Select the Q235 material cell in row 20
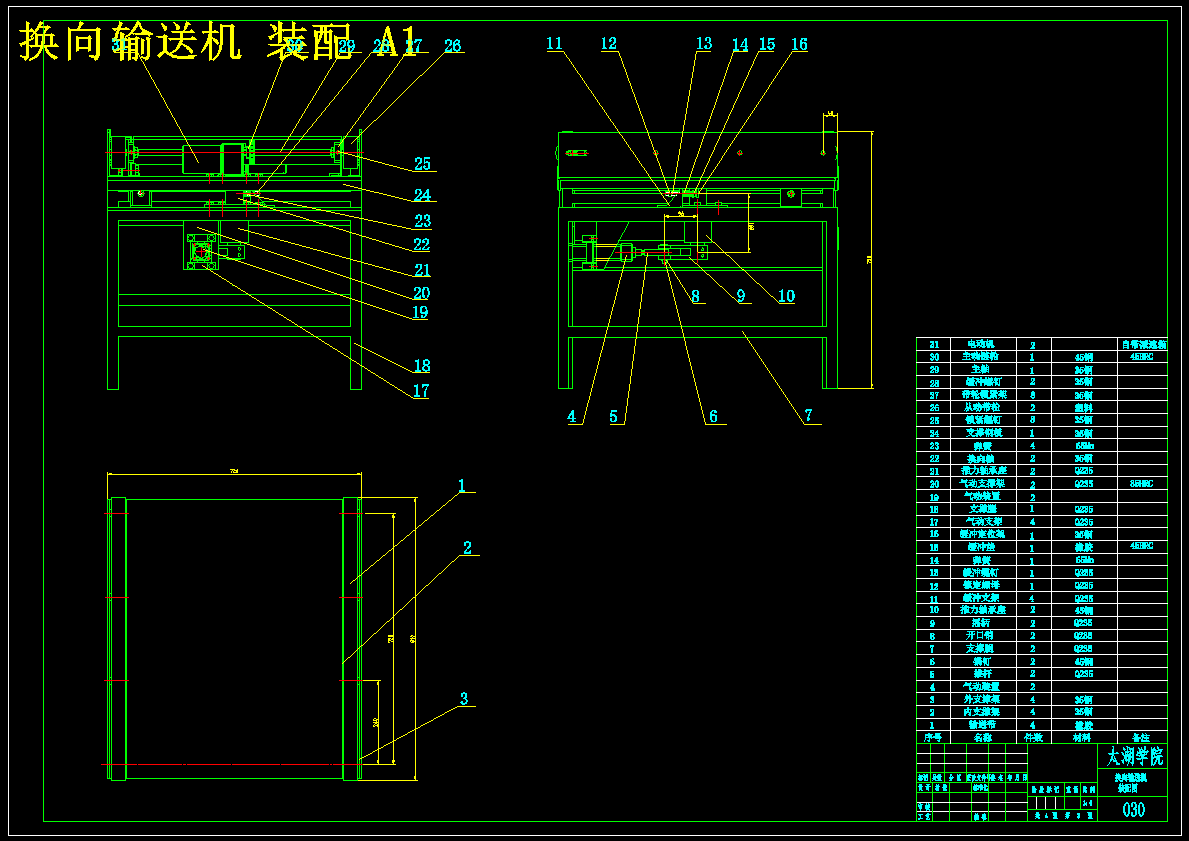Viewport: 1189px width, 841px height. coord(1084,483)
